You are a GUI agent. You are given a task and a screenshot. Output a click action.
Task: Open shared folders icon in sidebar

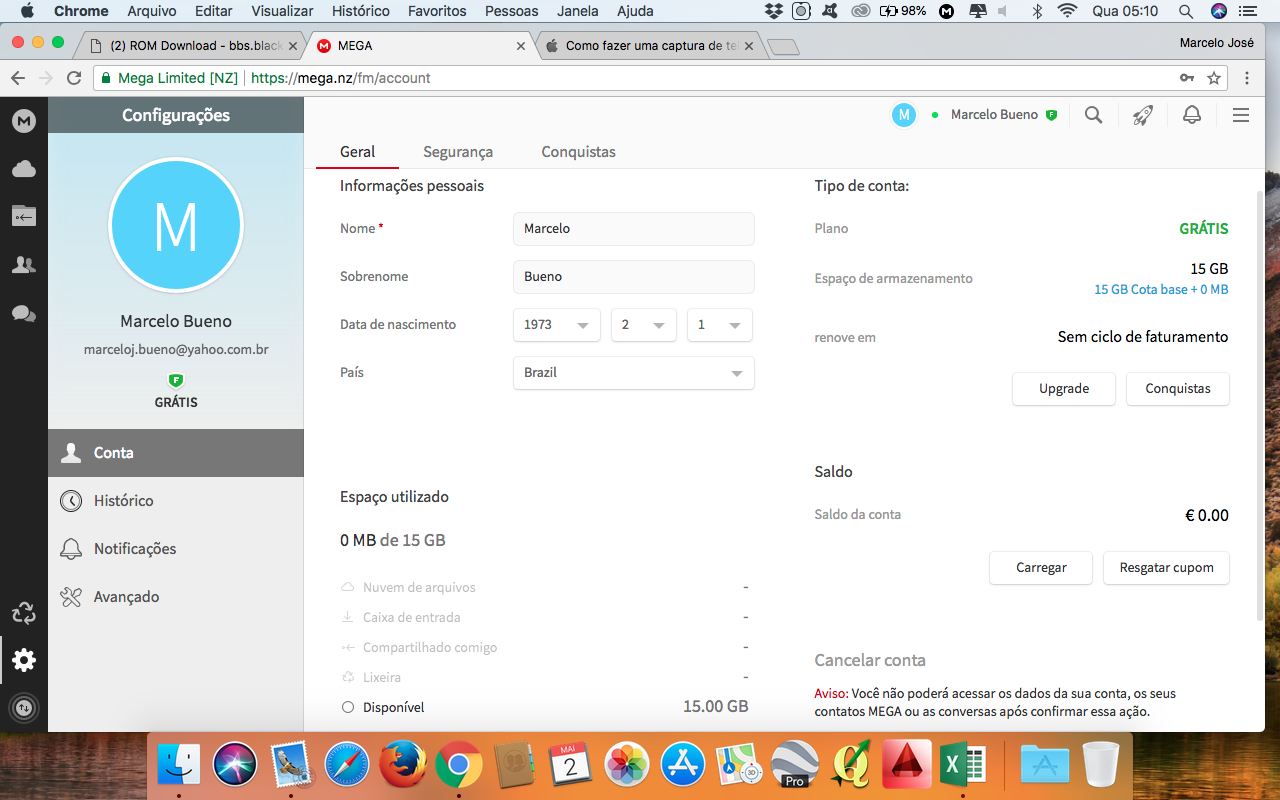[24, 216]
